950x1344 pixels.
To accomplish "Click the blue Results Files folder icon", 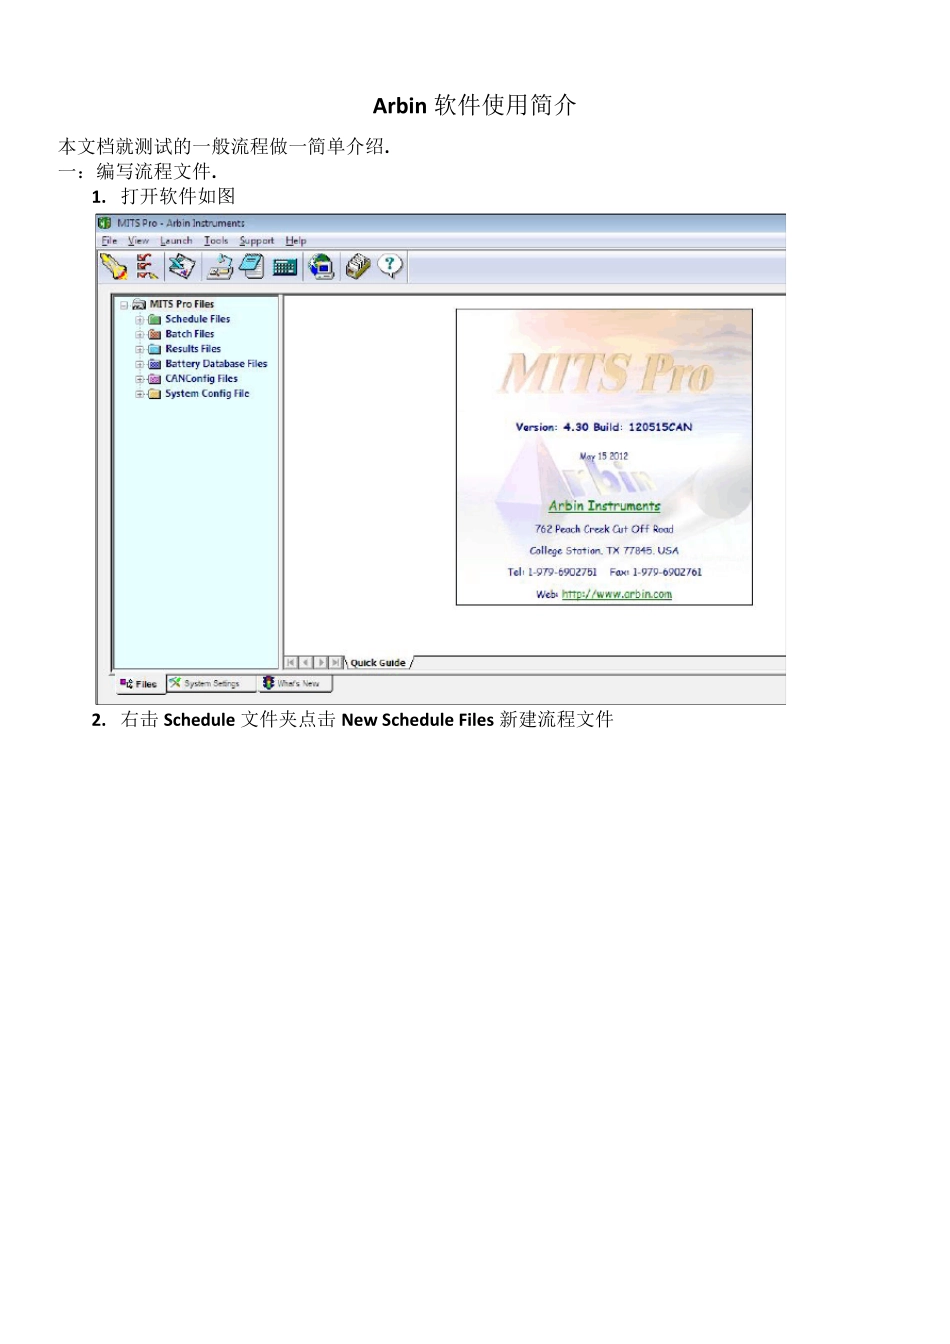I will (x=155, y=349).
